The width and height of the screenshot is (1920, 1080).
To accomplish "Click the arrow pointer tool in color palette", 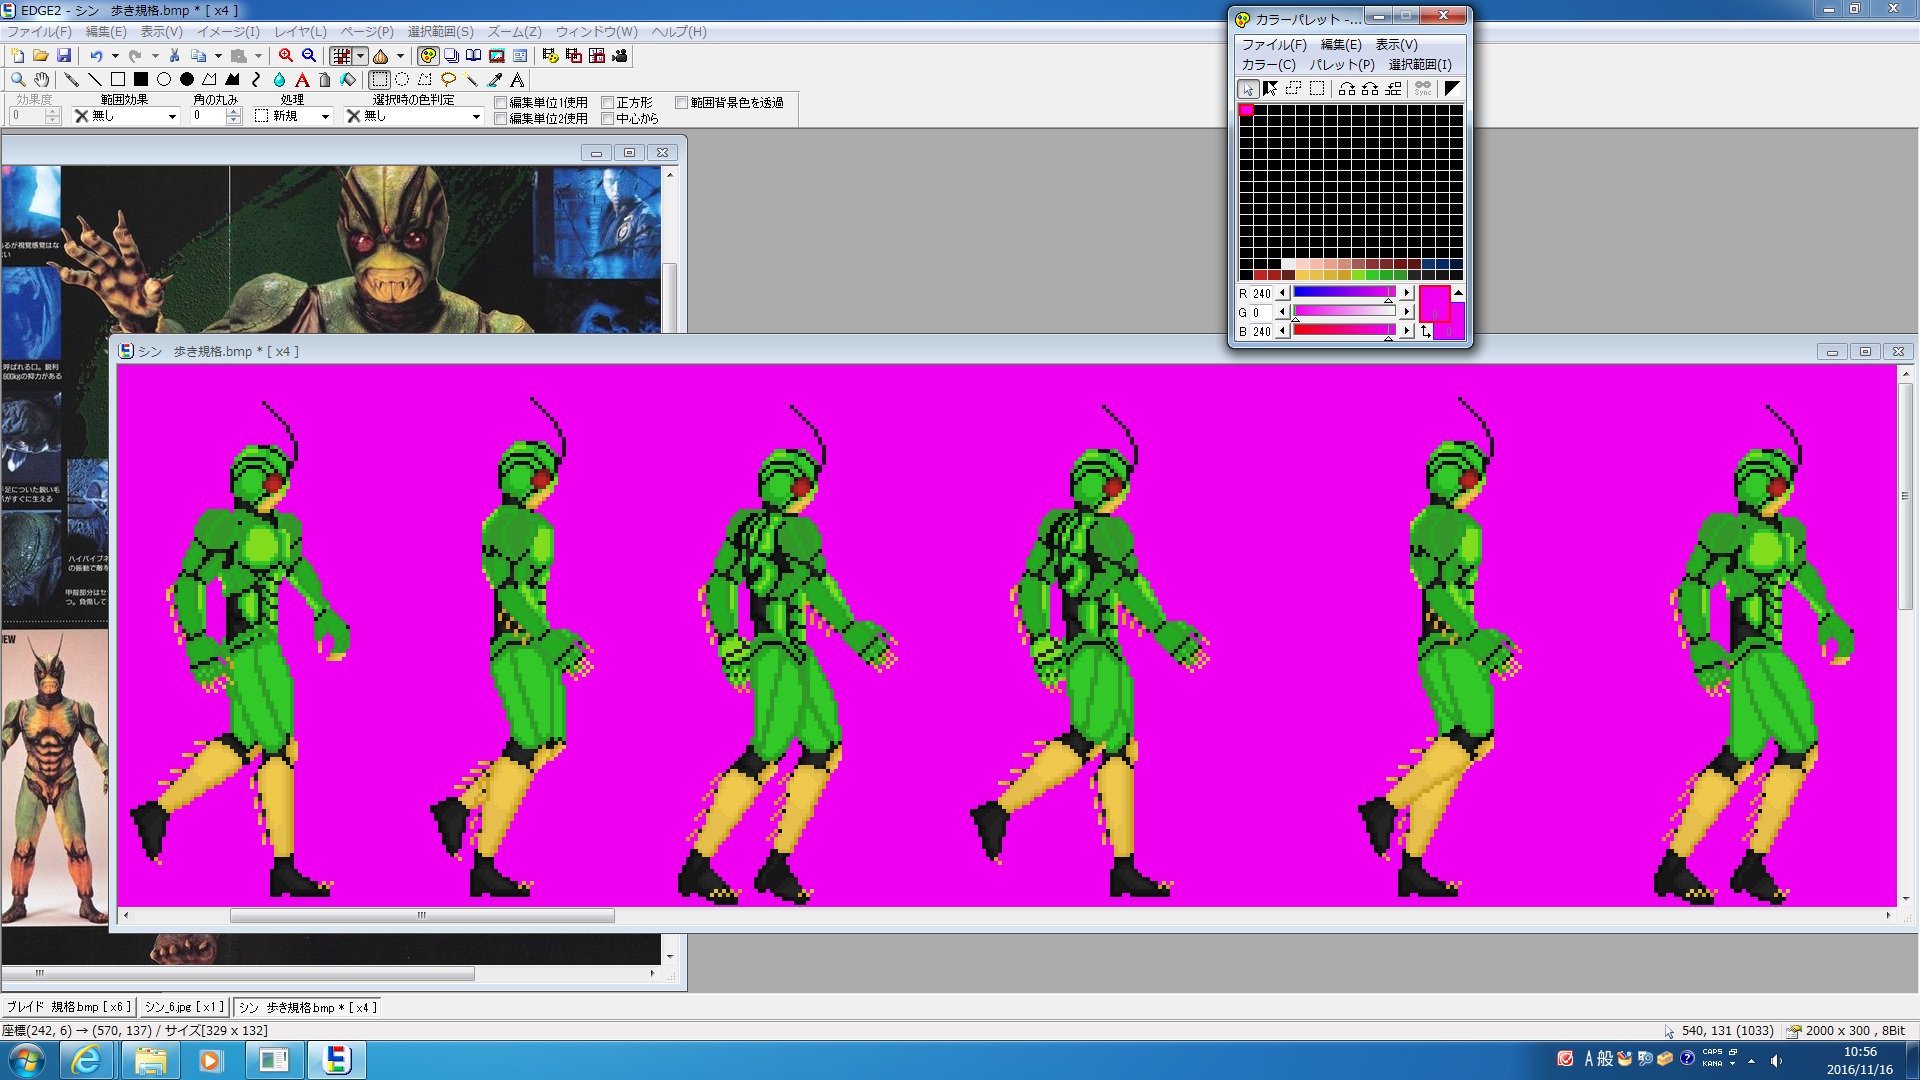I will click(1248, 89).
